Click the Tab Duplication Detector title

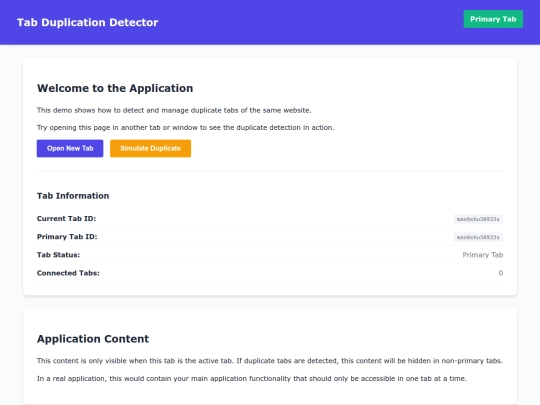tap(87, 22)
